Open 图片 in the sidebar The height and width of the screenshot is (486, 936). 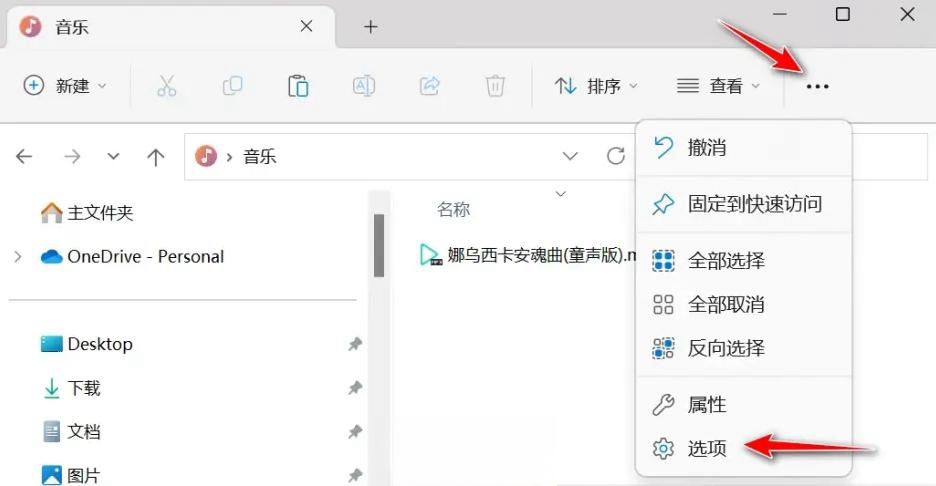tap(72, 475)
